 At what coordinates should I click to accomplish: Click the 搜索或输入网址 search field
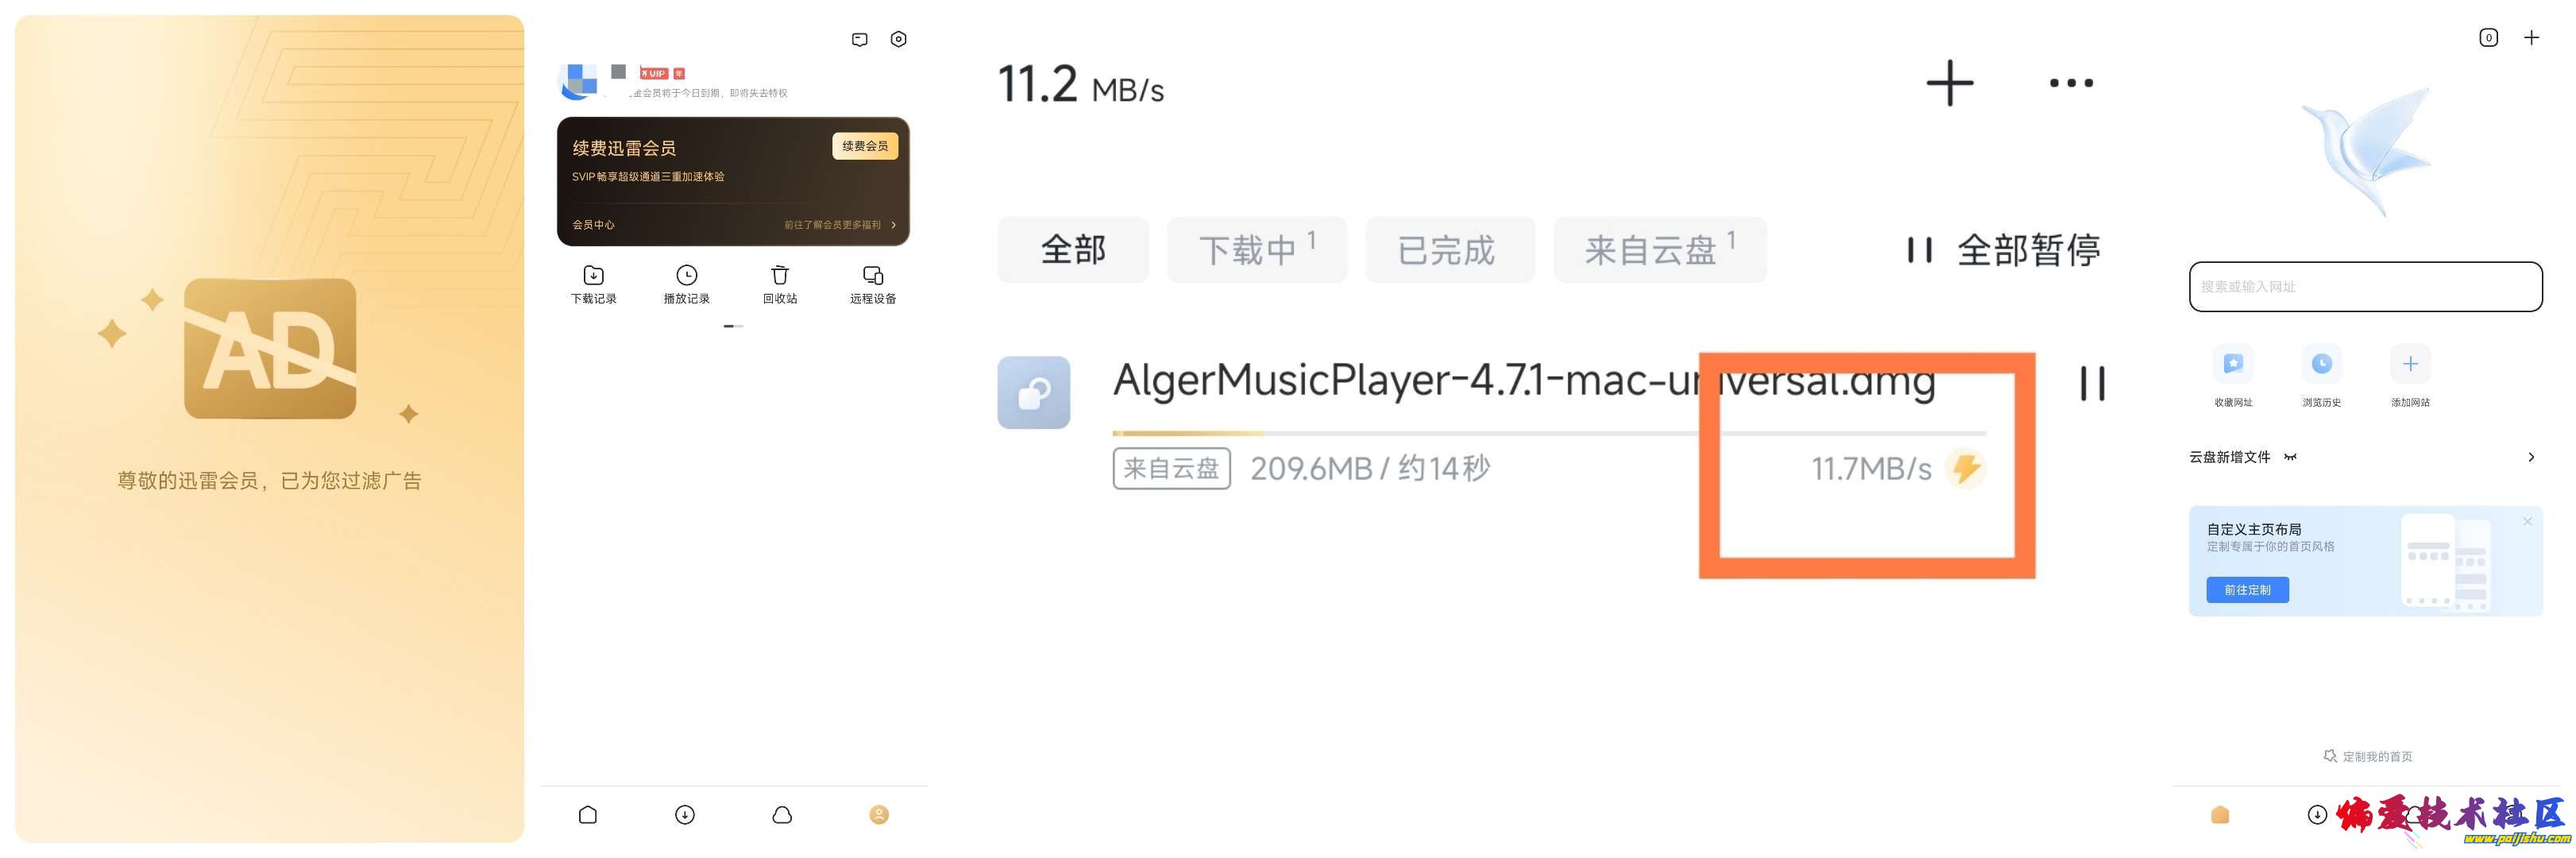tap(2365, 287)
